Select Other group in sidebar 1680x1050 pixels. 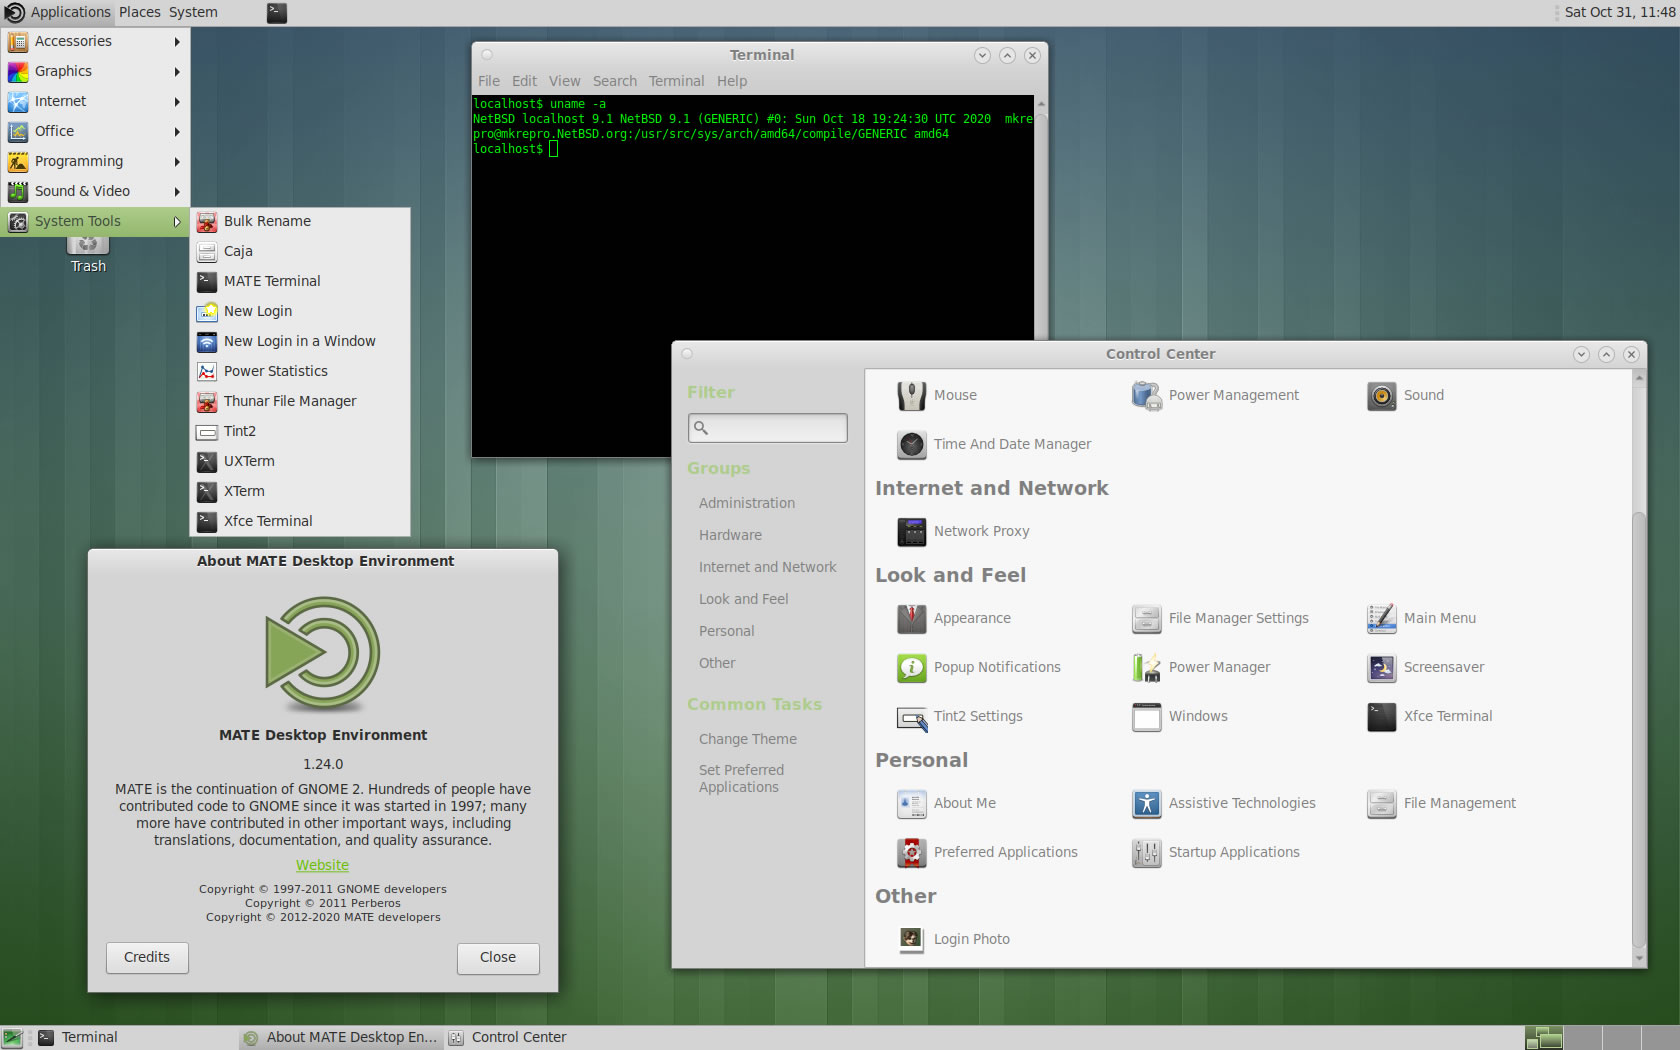coord(717,664)
